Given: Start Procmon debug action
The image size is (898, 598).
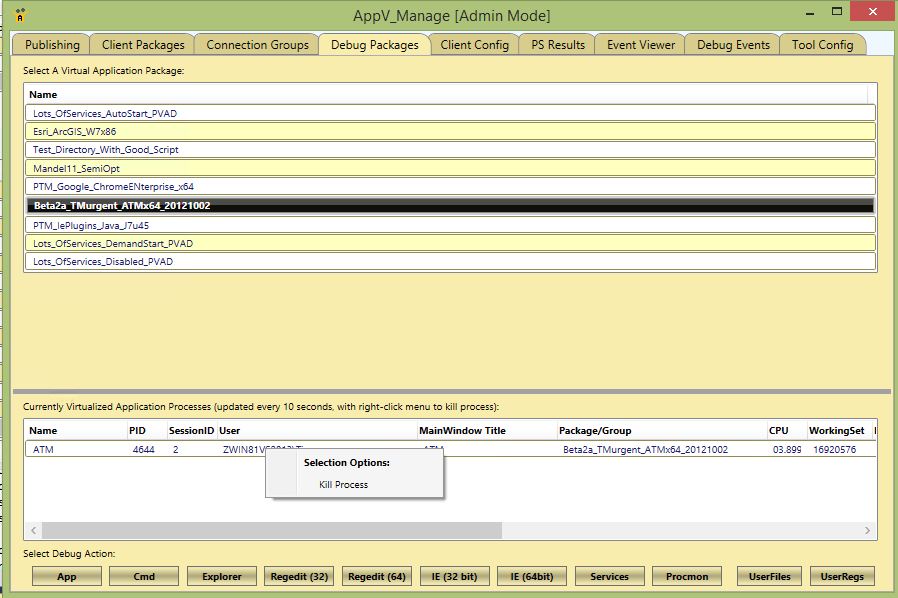Looking at the screenshot, I should pyautogui.click(x=687, y=576).
